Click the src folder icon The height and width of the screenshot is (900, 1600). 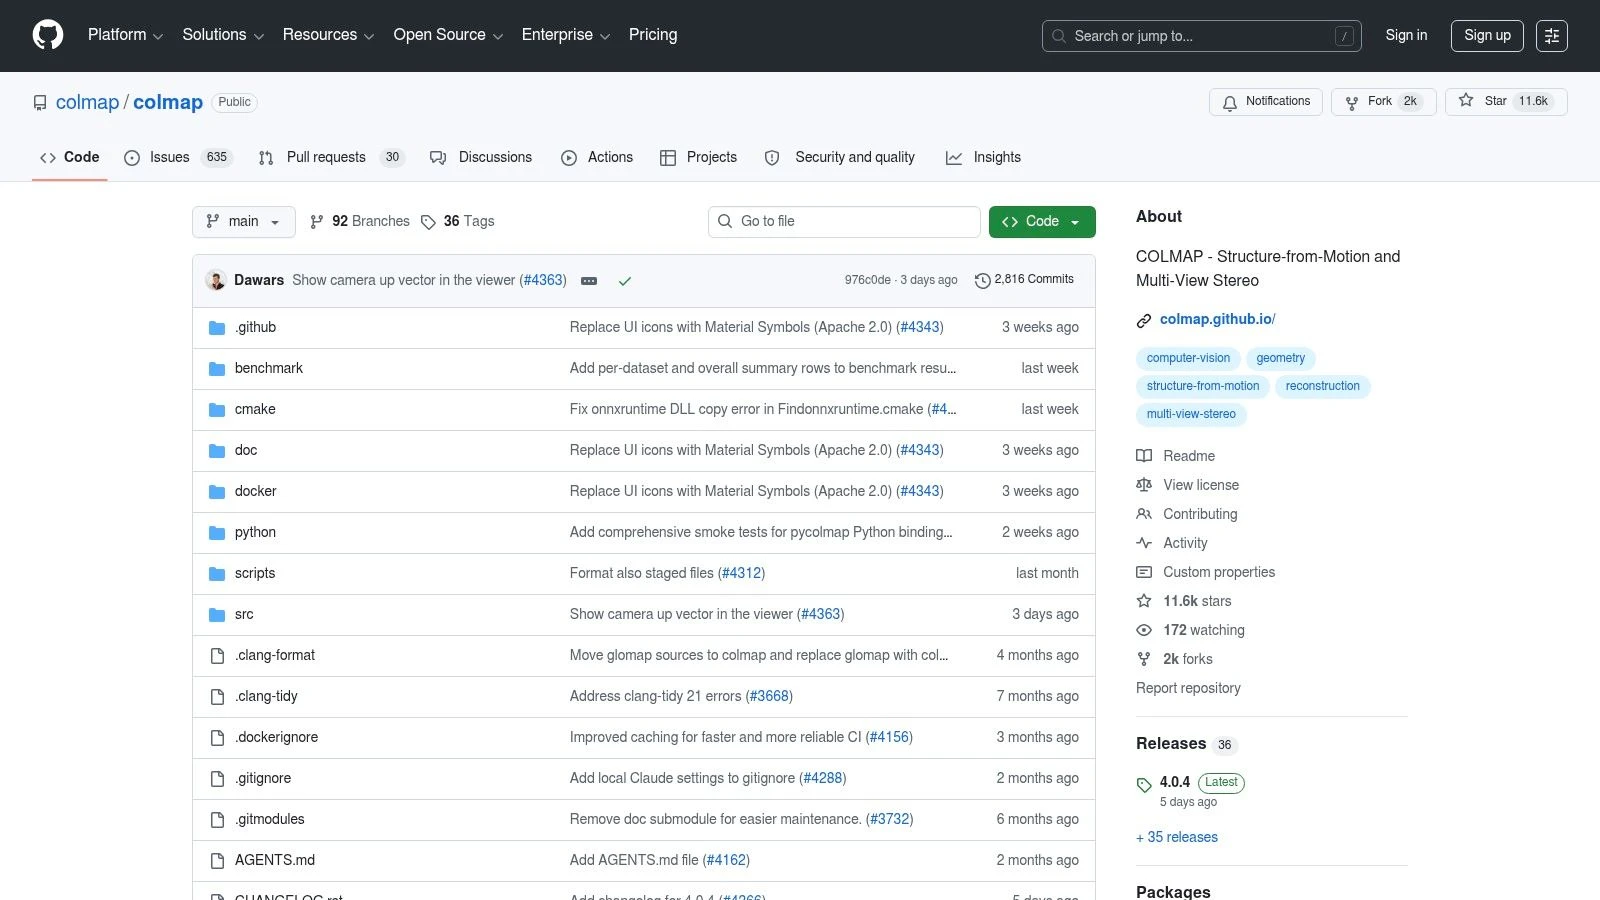click(217, 615)
